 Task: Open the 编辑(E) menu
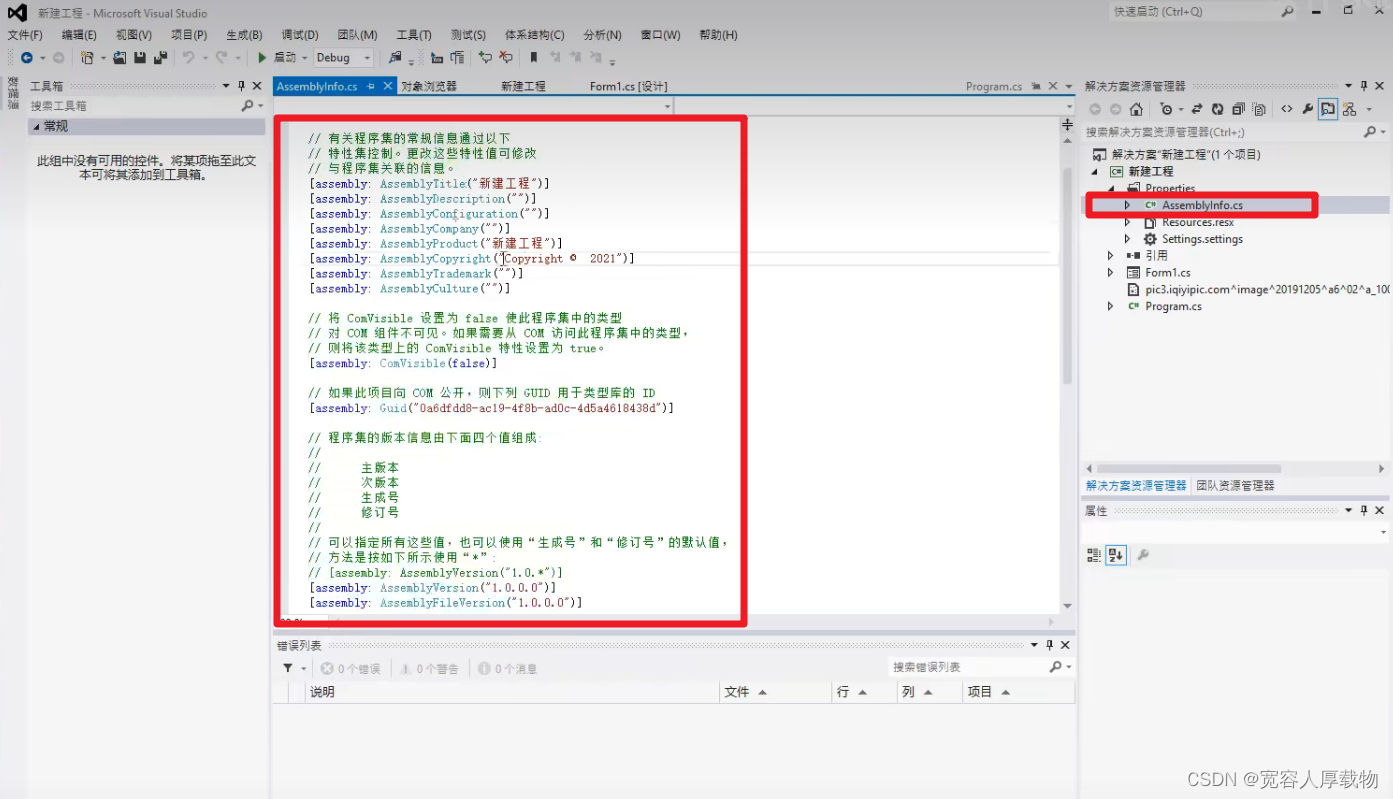coord(79,35)
